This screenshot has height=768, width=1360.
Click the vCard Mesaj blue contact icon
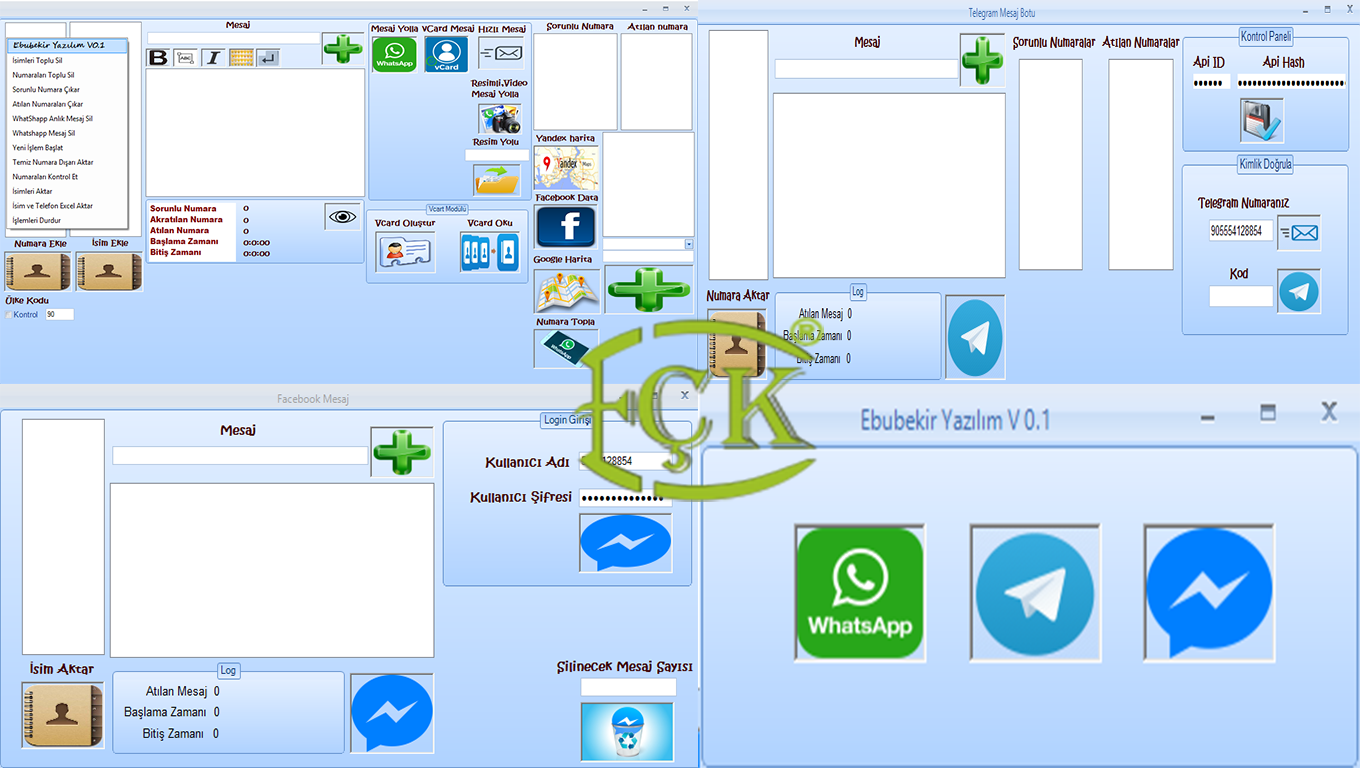coord(446,54)
